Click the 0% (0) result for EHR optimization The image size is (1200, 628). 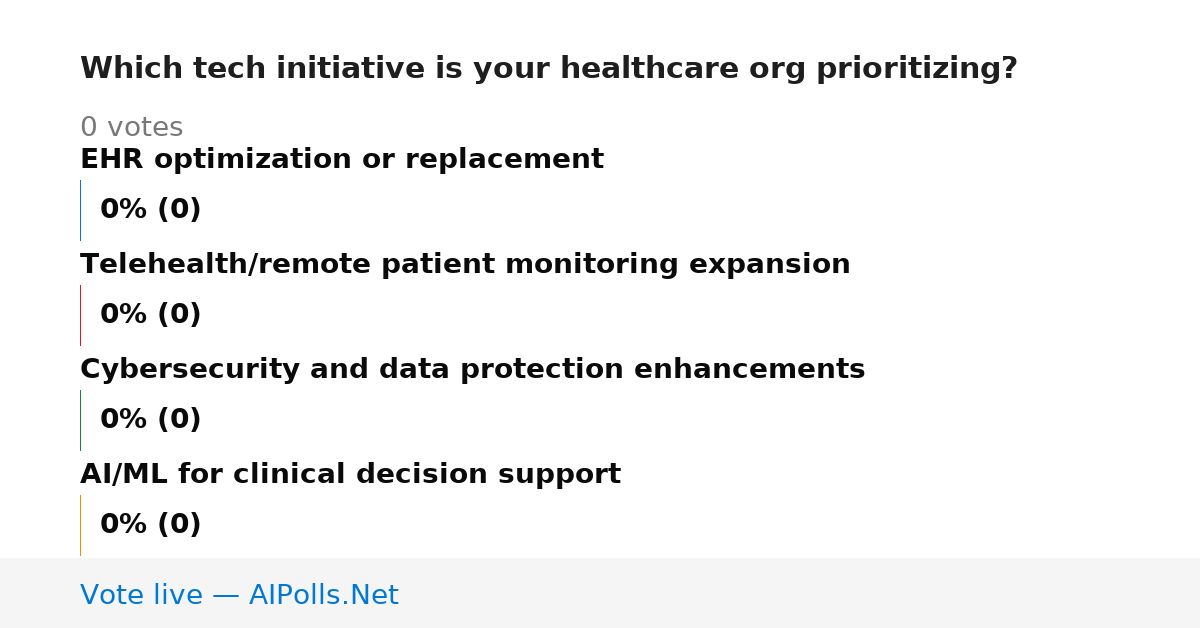150,210
